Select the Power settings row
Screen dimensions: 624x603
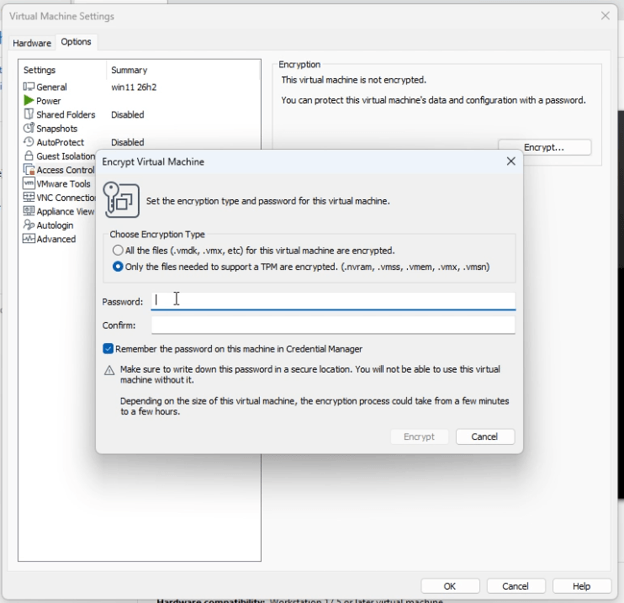tap(139, 101)
